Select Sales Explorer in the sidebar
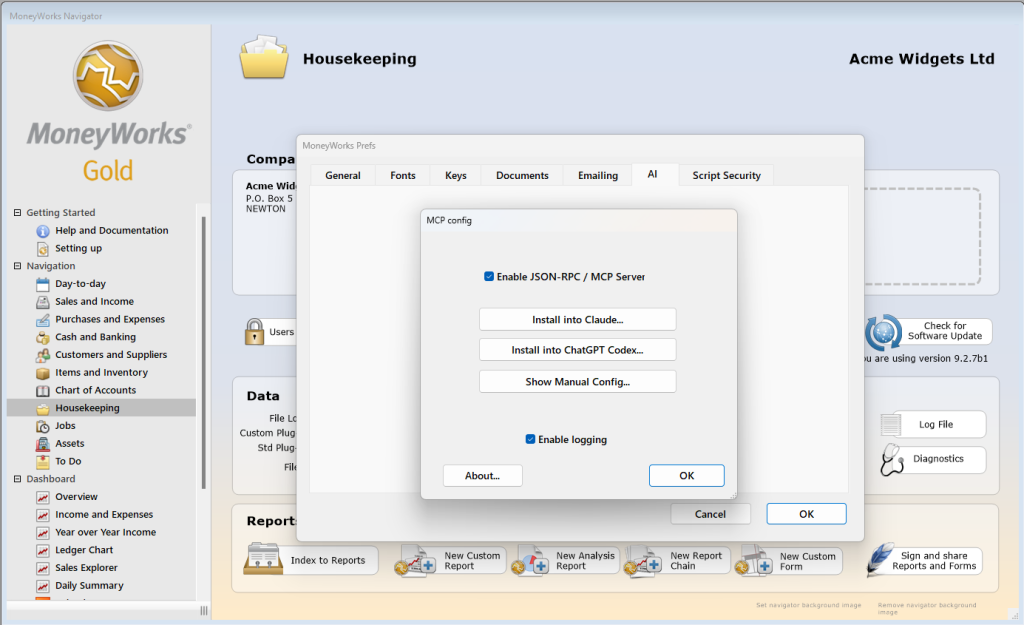Image resolution: width=1024 pixels, height=625 pixels. 86,568
